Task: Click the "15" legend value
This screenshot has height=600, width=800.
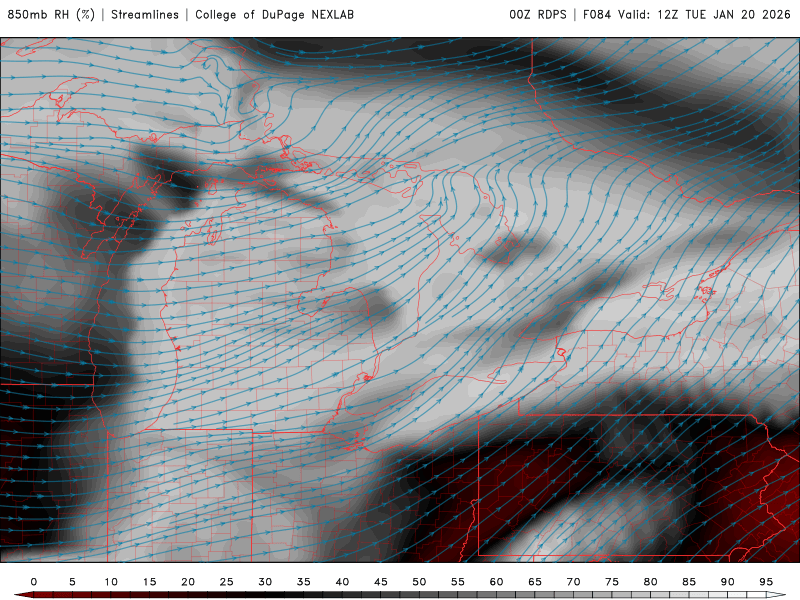Action: [149, 582]
